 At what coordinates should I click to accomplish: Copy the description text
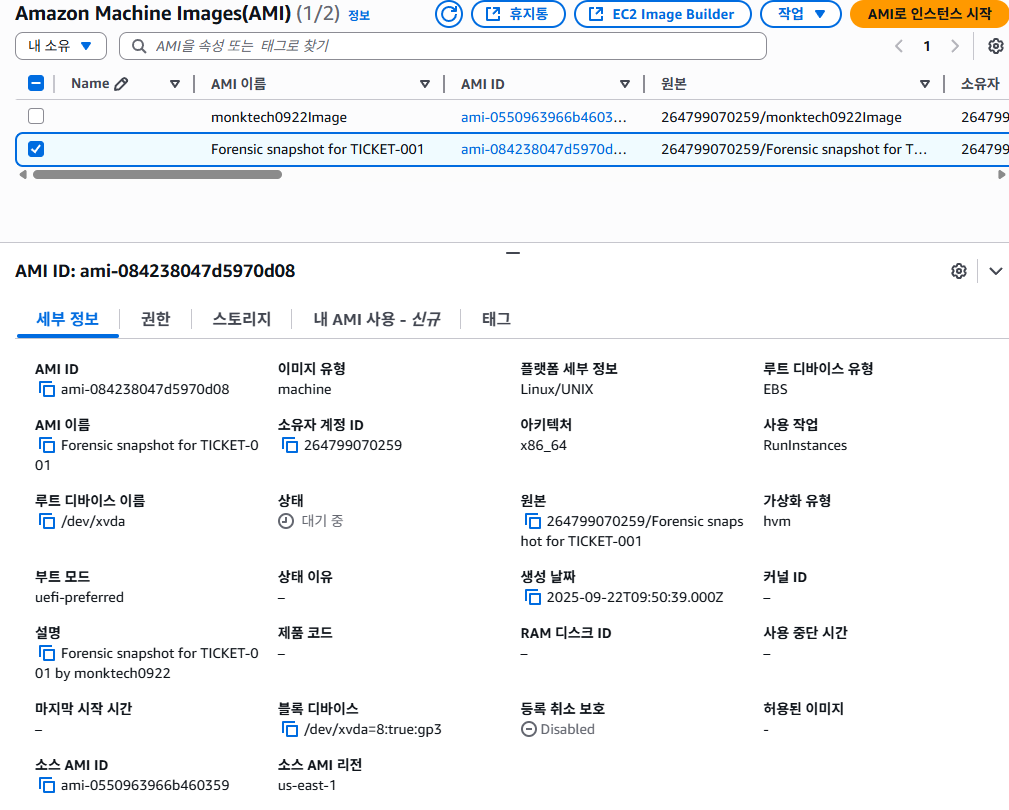pyautogui.click(x=47, y=653)
